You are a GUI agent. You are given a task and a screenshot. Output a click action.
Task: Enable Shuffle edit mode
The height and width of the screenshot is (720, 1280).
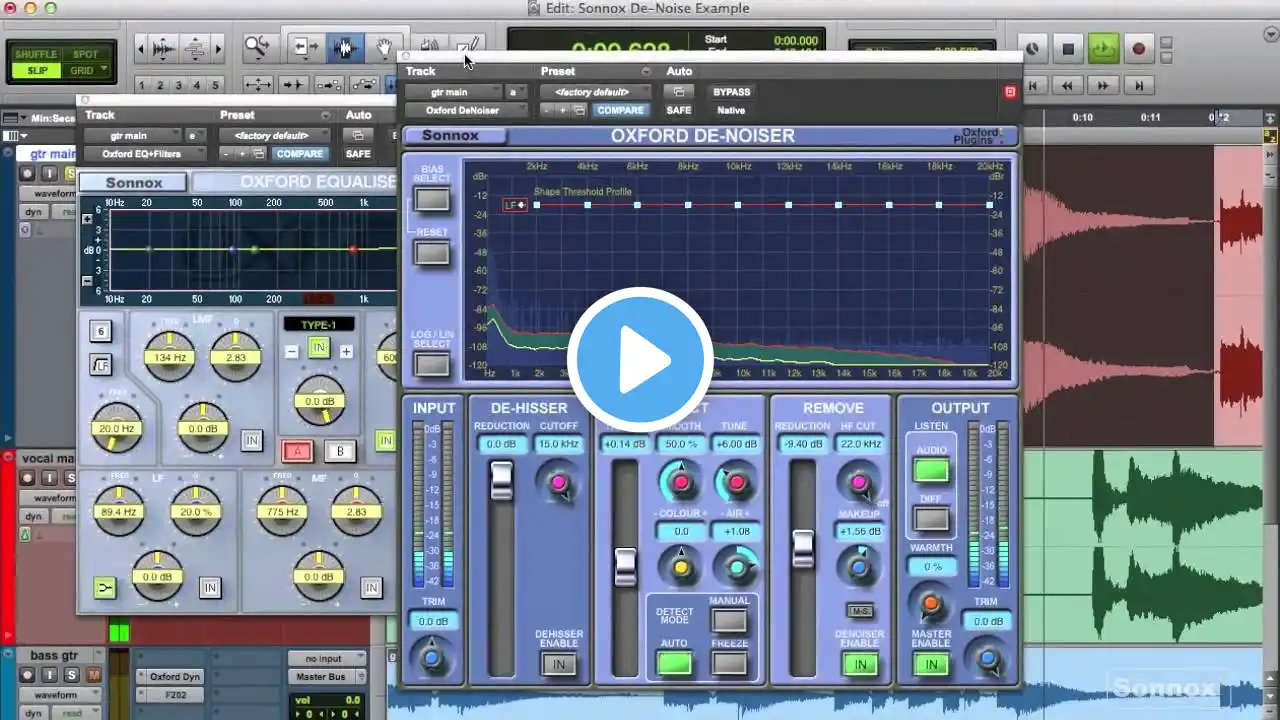click(37, 55)
